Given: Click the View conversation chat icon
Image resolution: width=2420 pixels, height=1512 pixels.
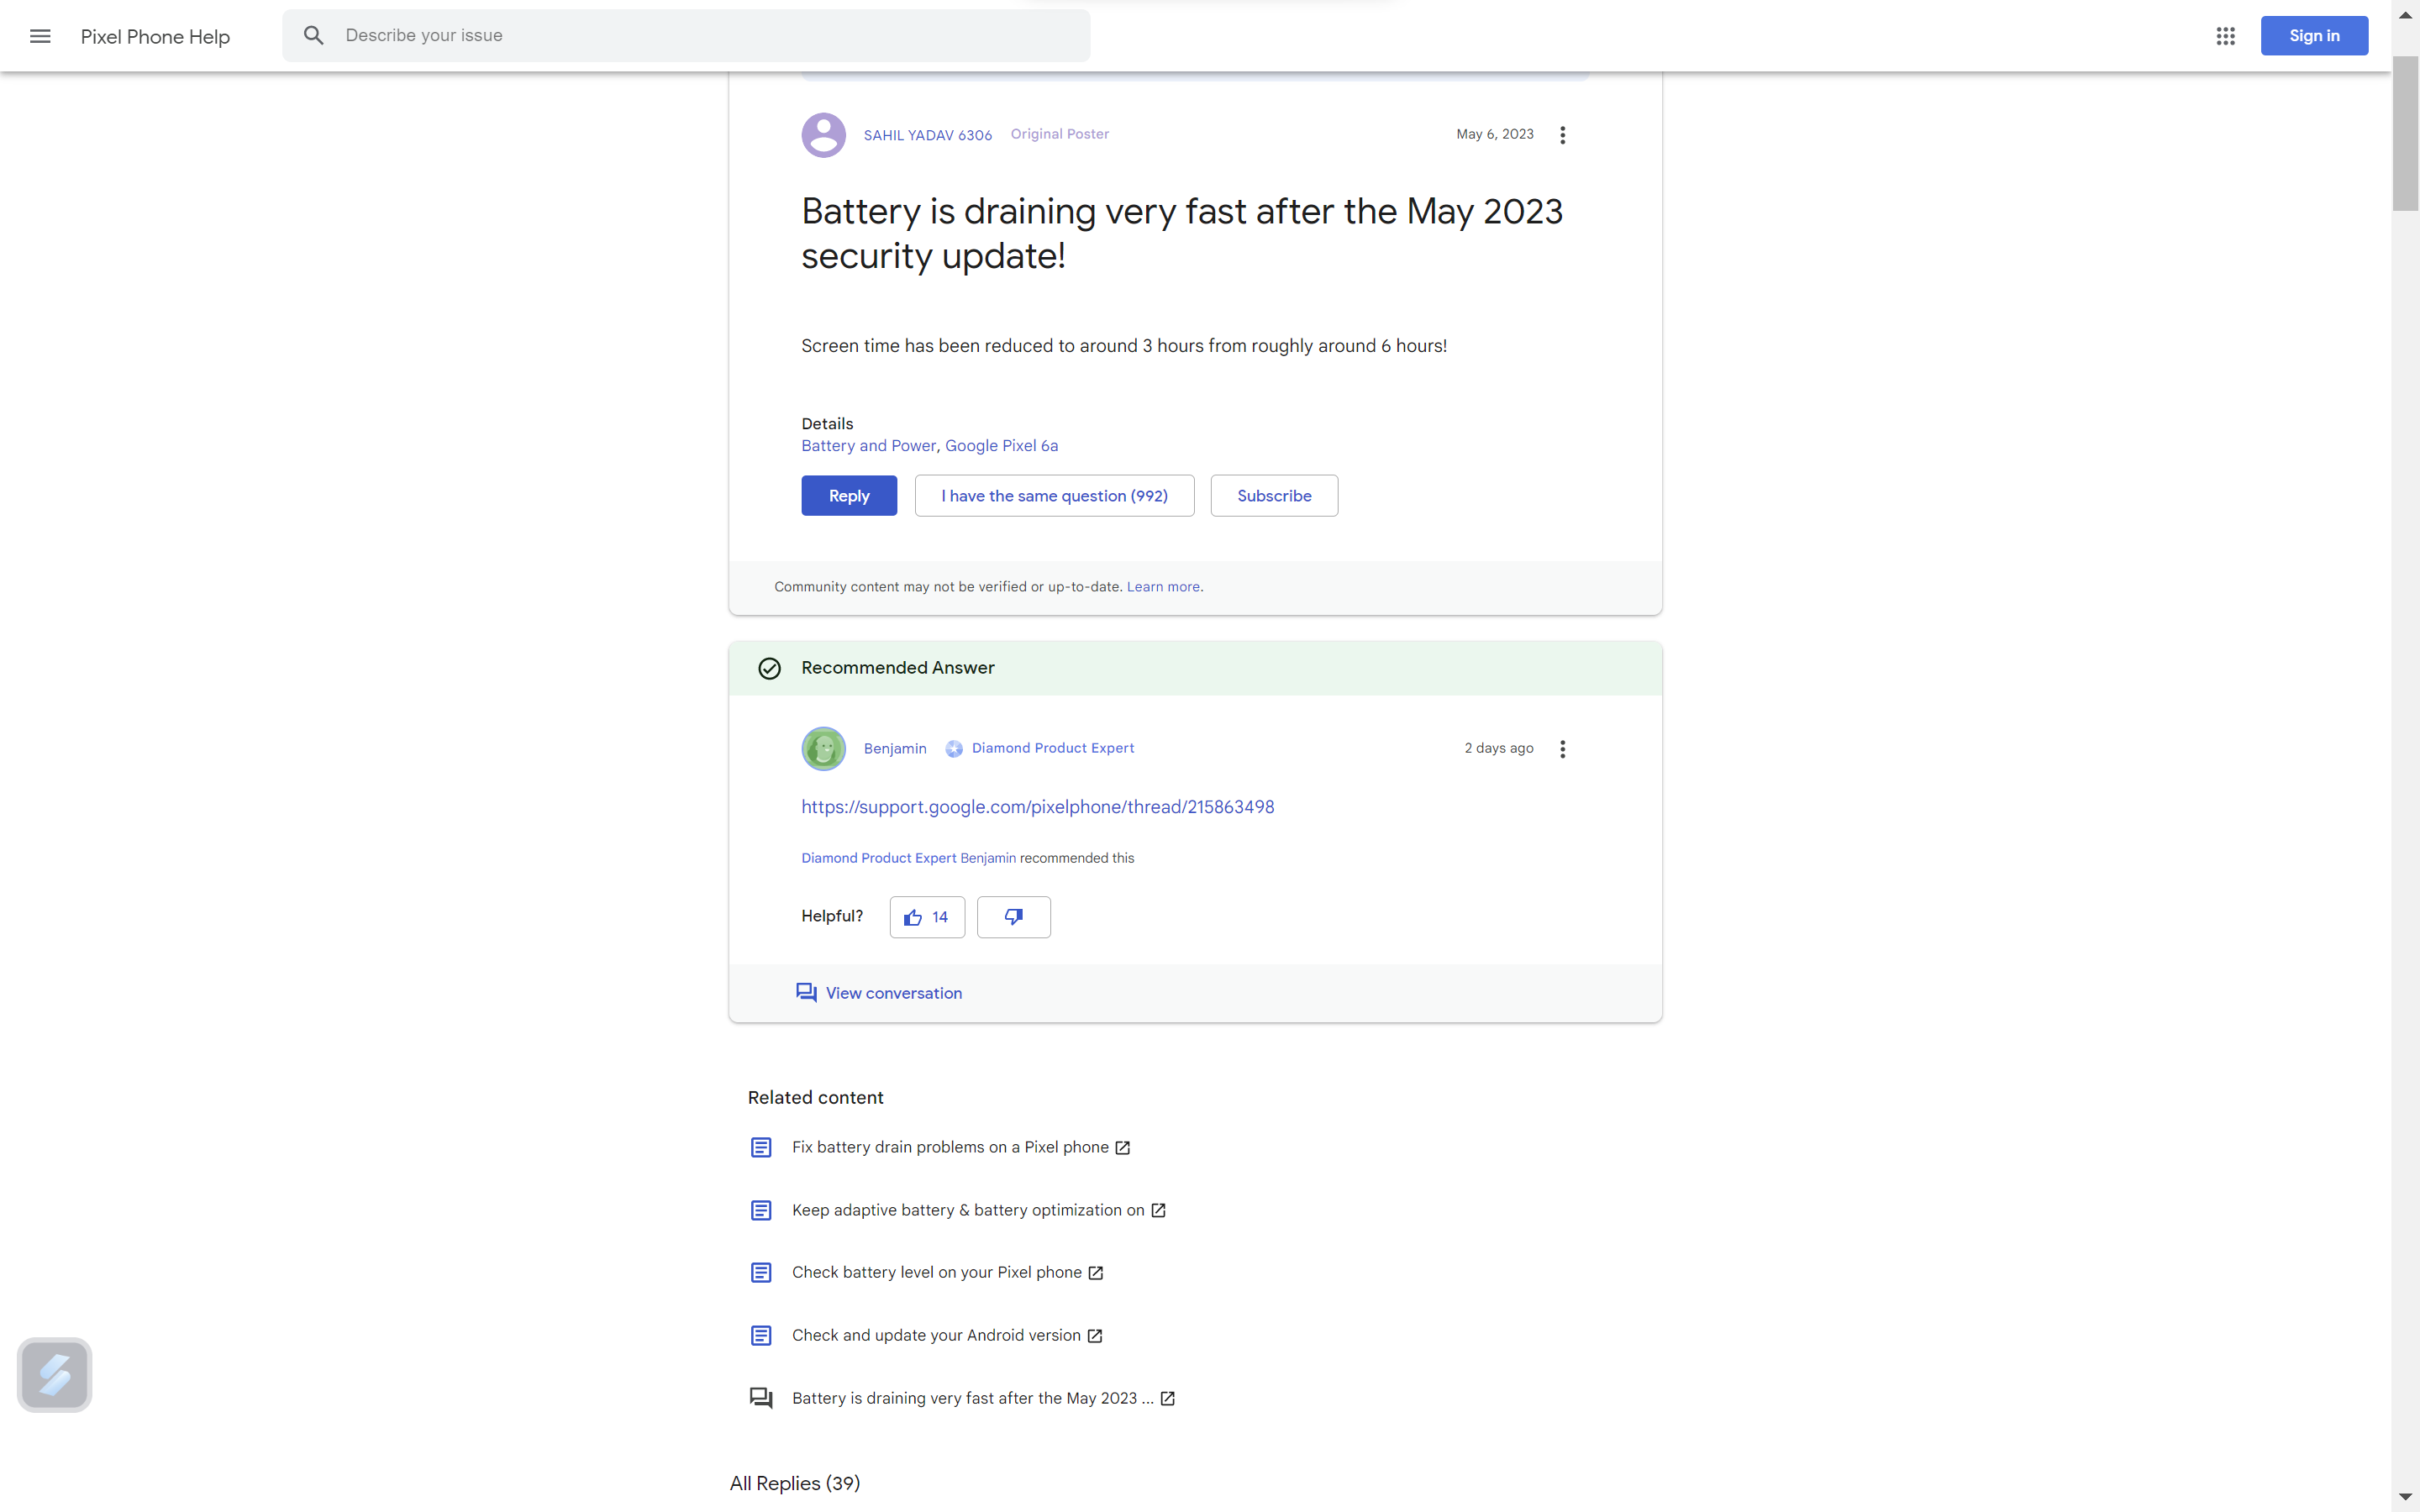Looking at the screenshot, I should point(806,993).
